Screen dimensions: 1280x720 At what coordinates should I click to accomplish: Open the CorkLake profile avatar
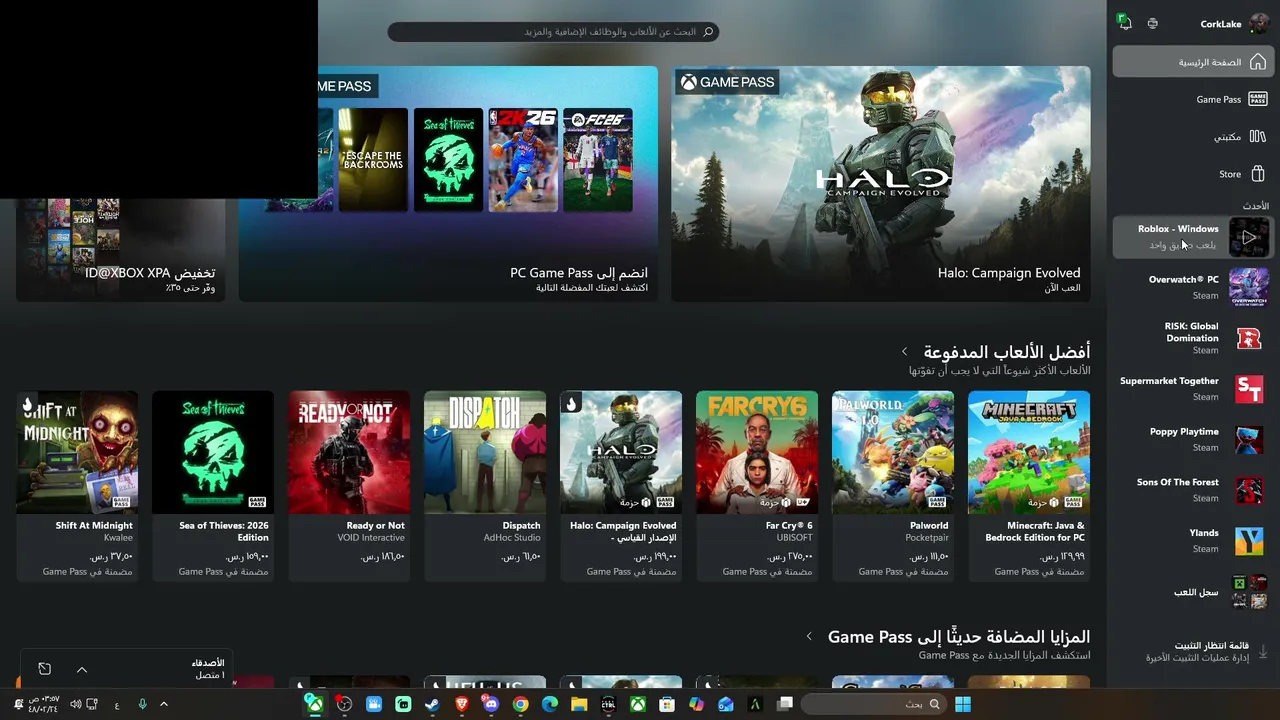(1259, 24)
